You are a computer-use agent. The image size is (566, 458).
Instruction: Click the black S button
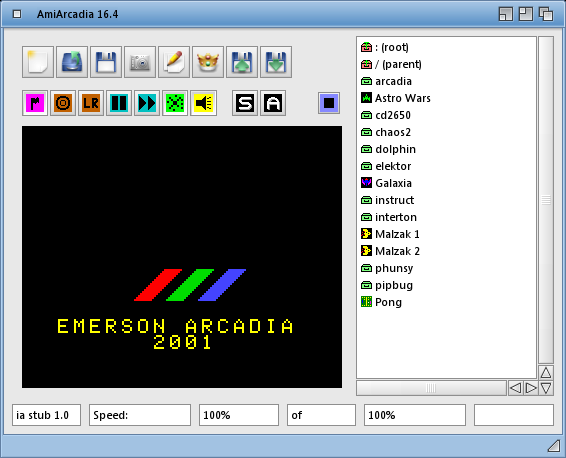pos(245,103)
